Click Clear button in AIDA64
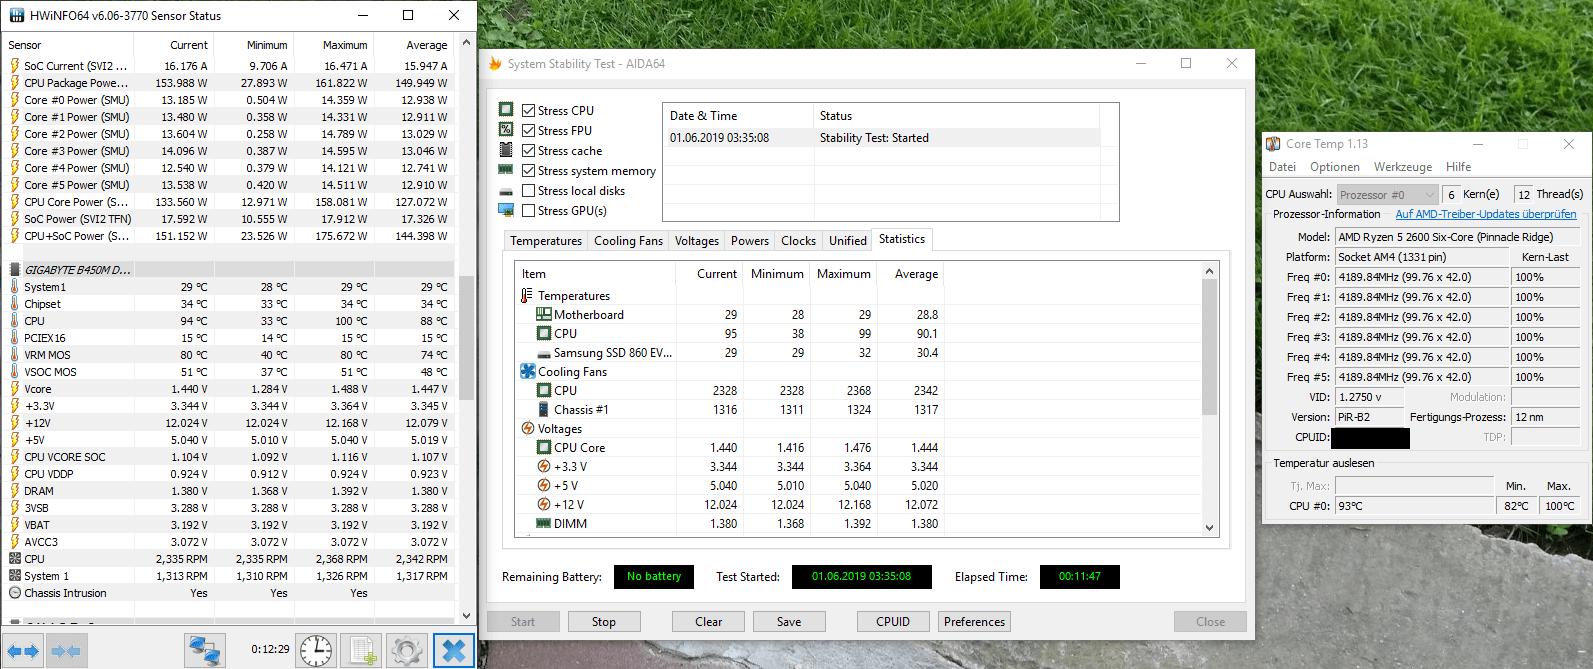Screen dimensions: 1593x669 tap(709, 622)
